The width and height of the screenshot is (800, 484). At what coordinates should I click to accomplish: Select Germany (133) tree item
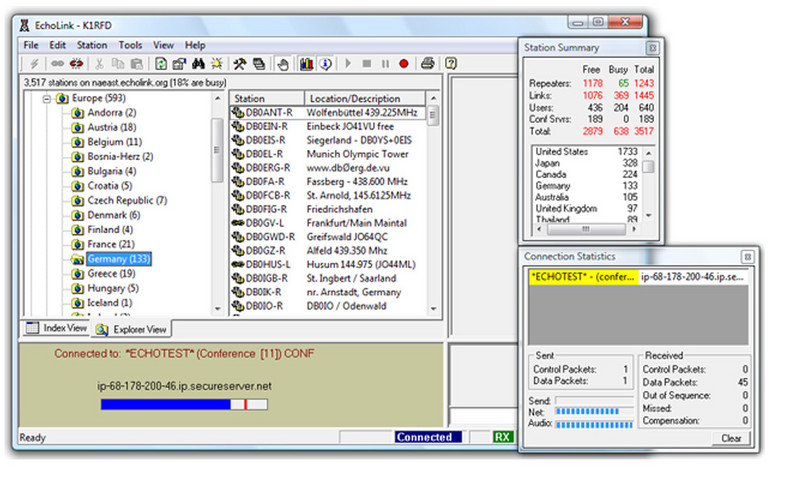tap(118, 260)
